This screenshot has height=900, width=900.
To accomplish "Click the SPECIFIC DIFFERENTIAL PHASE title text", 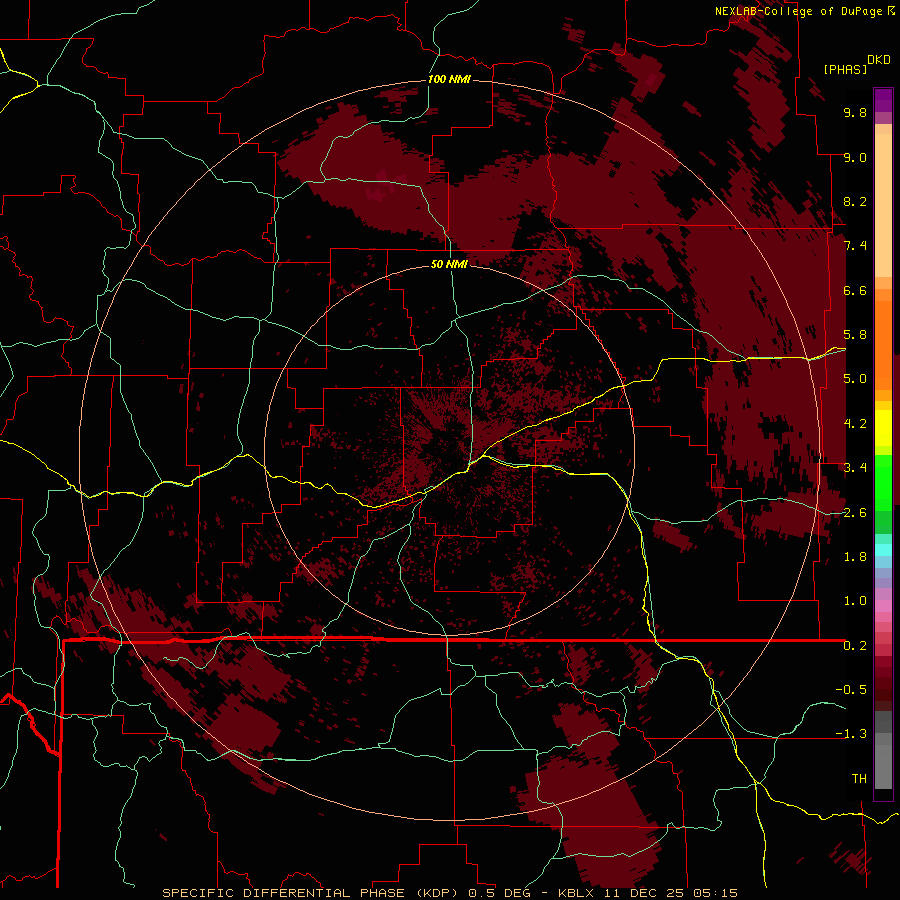I will [283, 893].
